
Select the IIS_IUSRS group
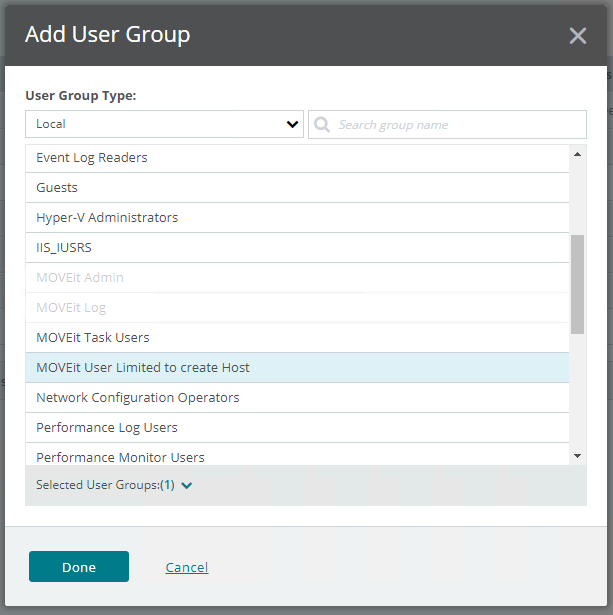[297, 247]
